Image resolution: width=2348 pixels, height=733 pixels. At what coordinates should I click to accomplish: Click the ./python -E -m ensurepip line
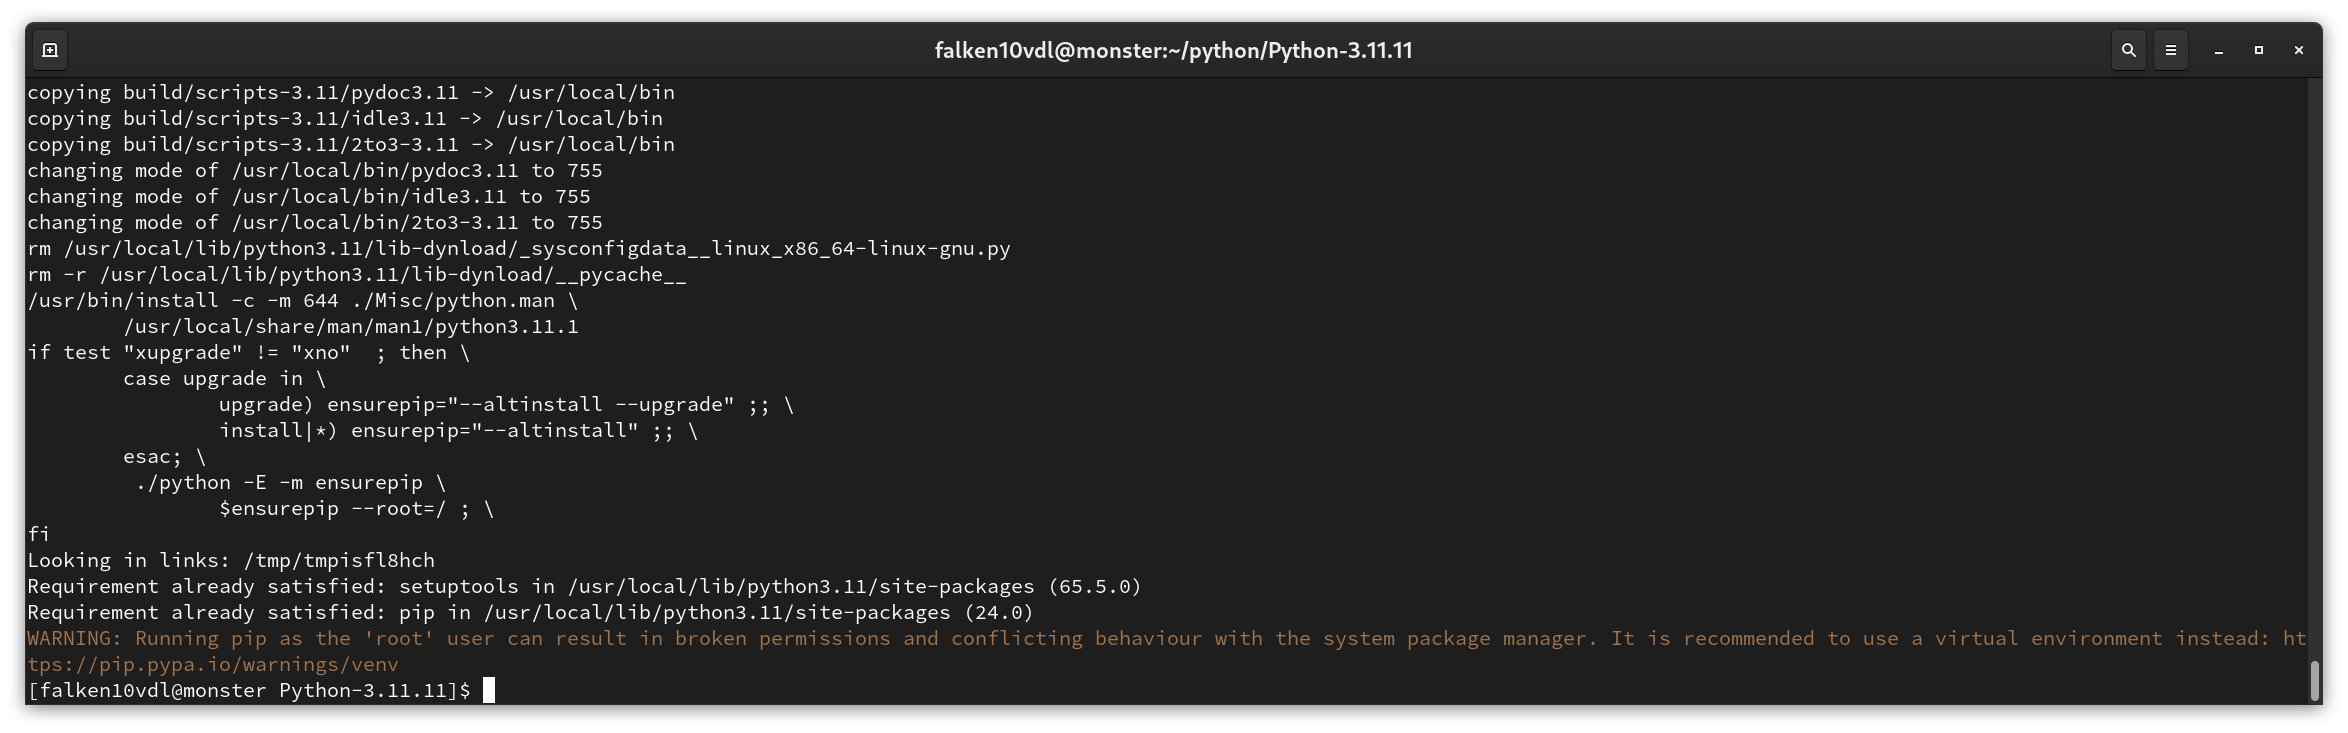tap(291, 482)
